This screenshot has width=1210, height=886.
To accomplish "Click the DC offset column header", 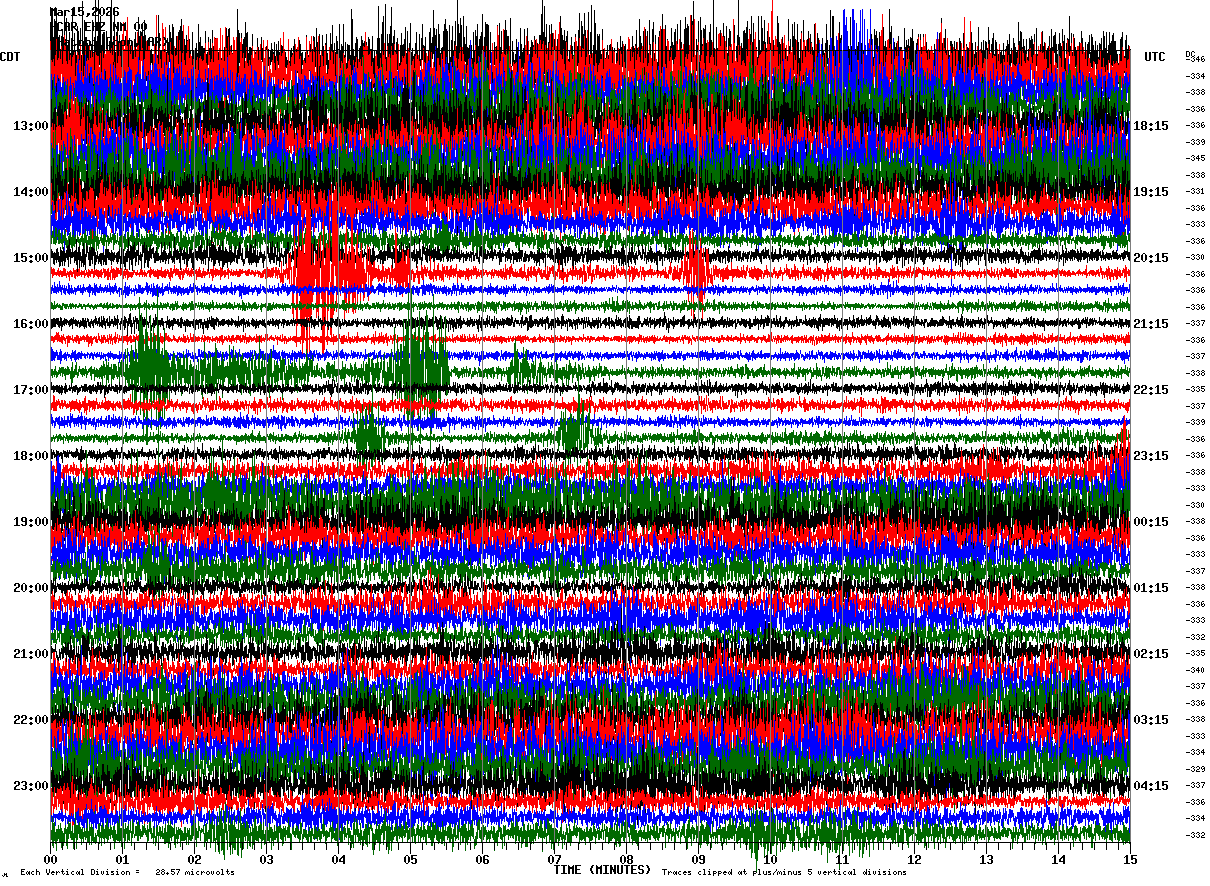I will coord(1190,54).
